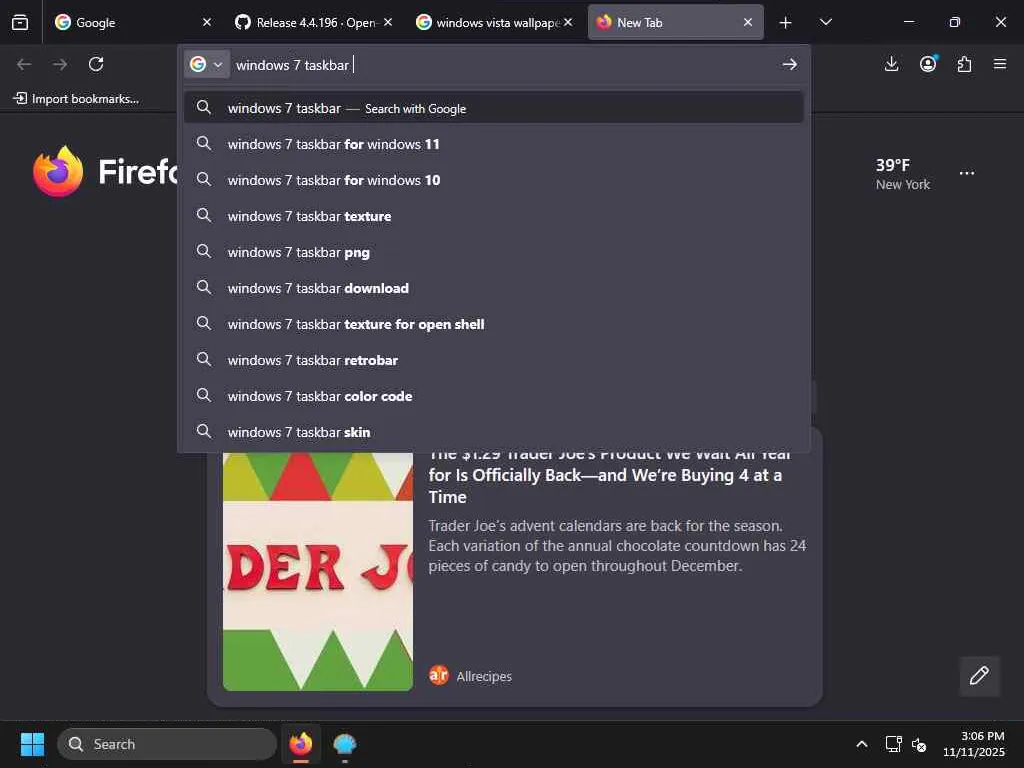Viewport: 1024px width, 768px height.
Task: Open the Downloads panel
Action: click(x=891, y=64)
